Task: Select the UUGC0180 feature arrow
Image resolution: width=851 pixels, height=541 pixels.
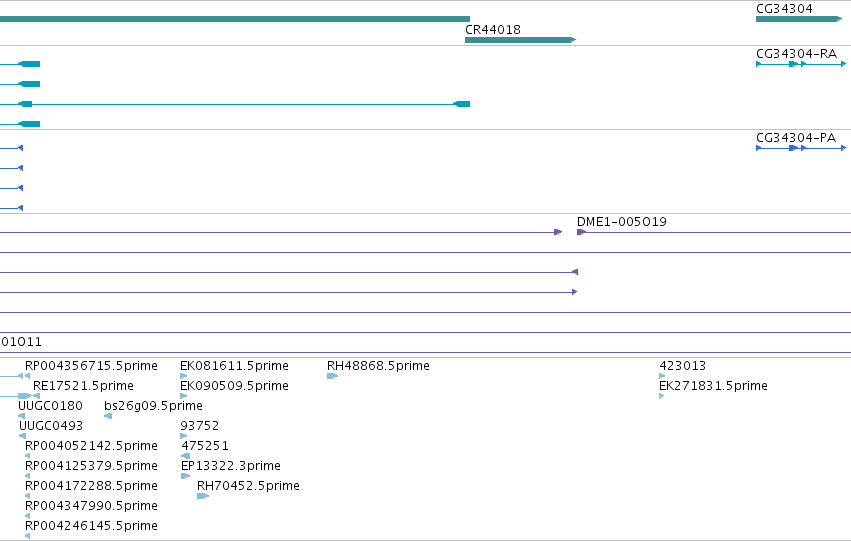Action: (22, 416)
